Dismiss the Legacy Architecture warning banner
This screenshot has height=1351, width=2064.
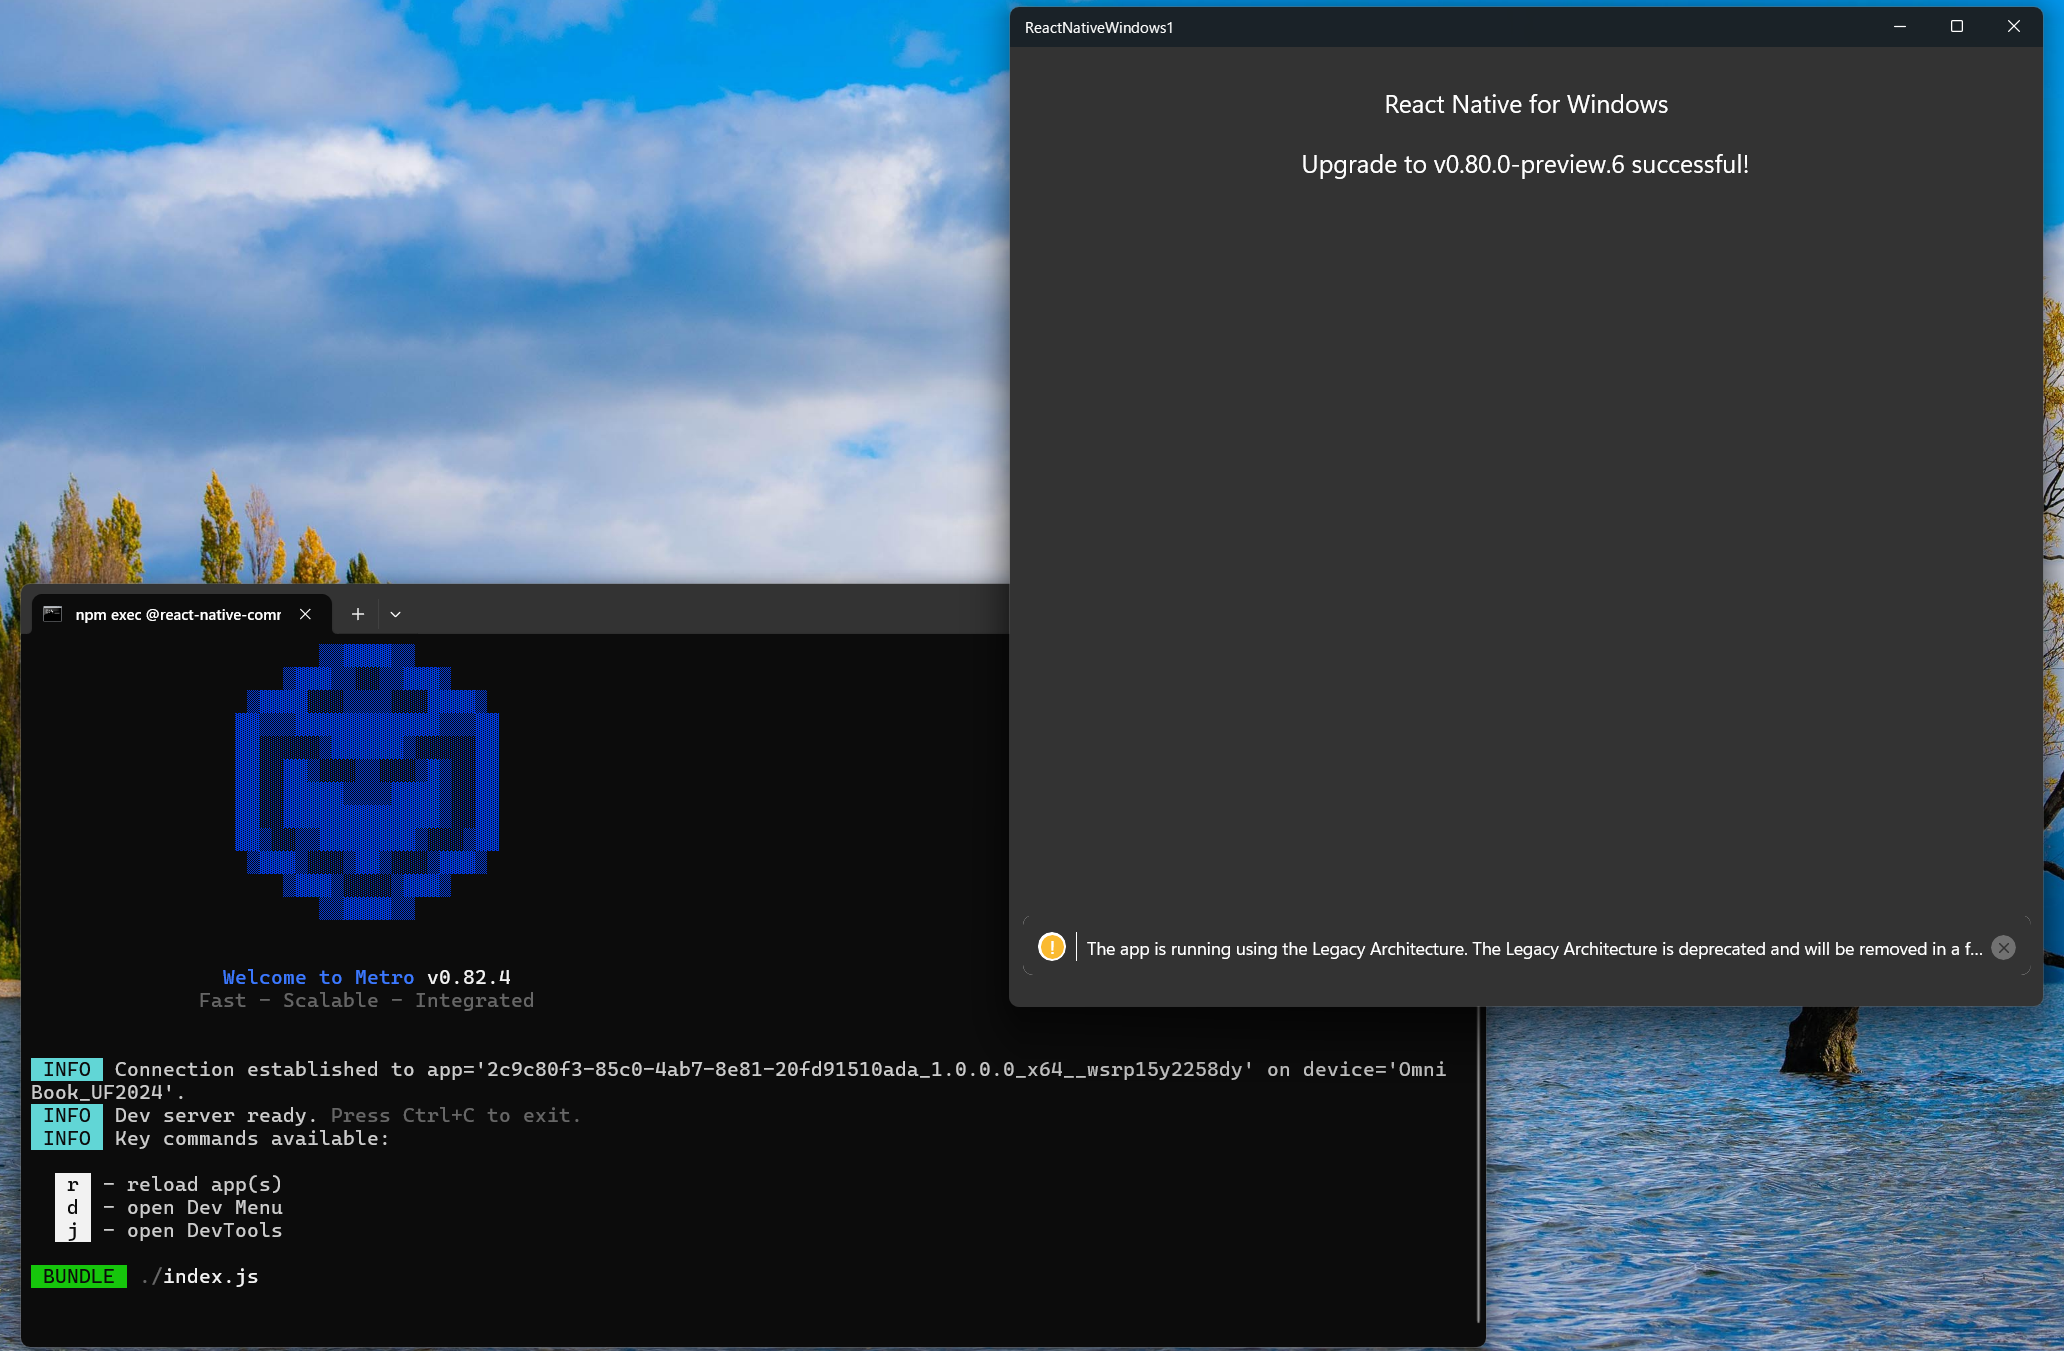point(2003,948)
